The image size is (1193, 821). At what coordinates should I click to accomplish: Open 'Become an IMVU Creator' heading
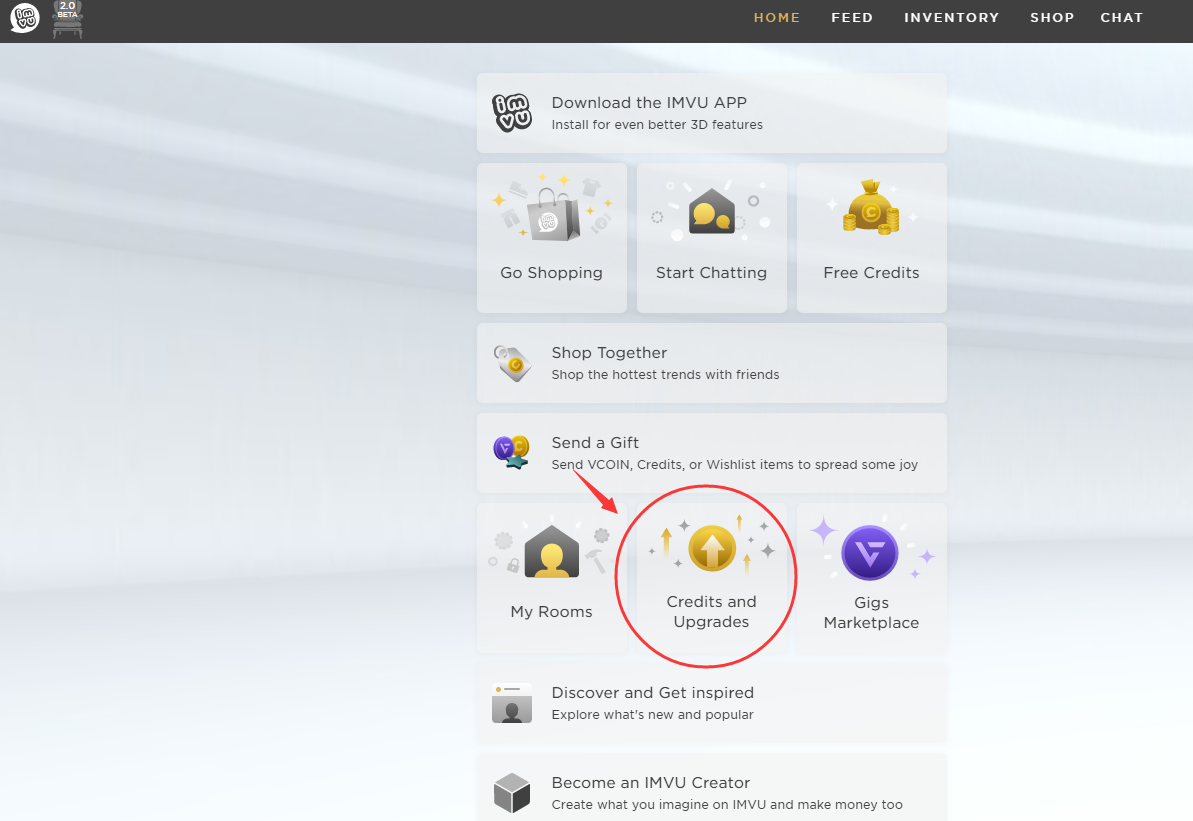point(651,783)
